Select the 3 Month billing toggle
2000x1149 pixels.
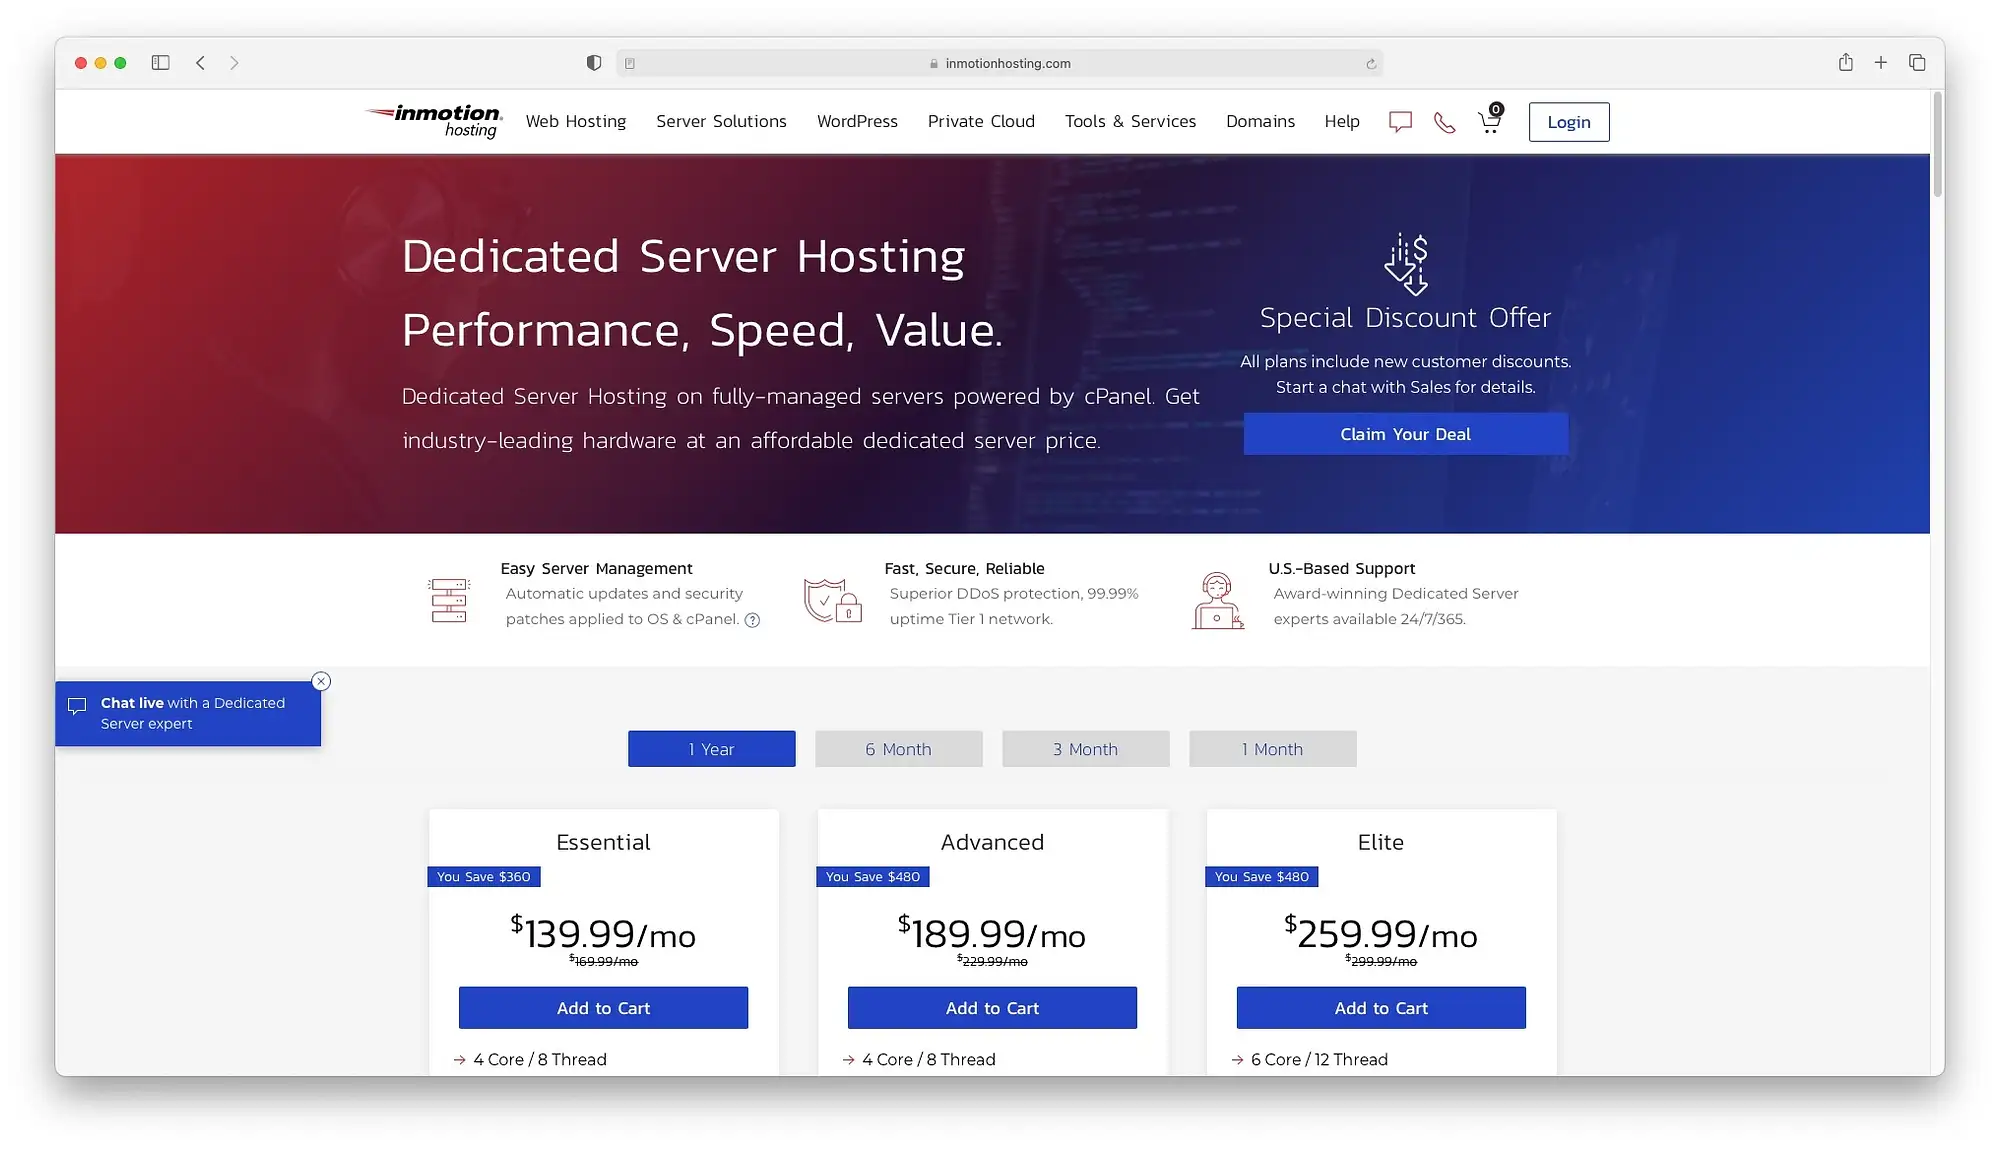coord(1085,748)
